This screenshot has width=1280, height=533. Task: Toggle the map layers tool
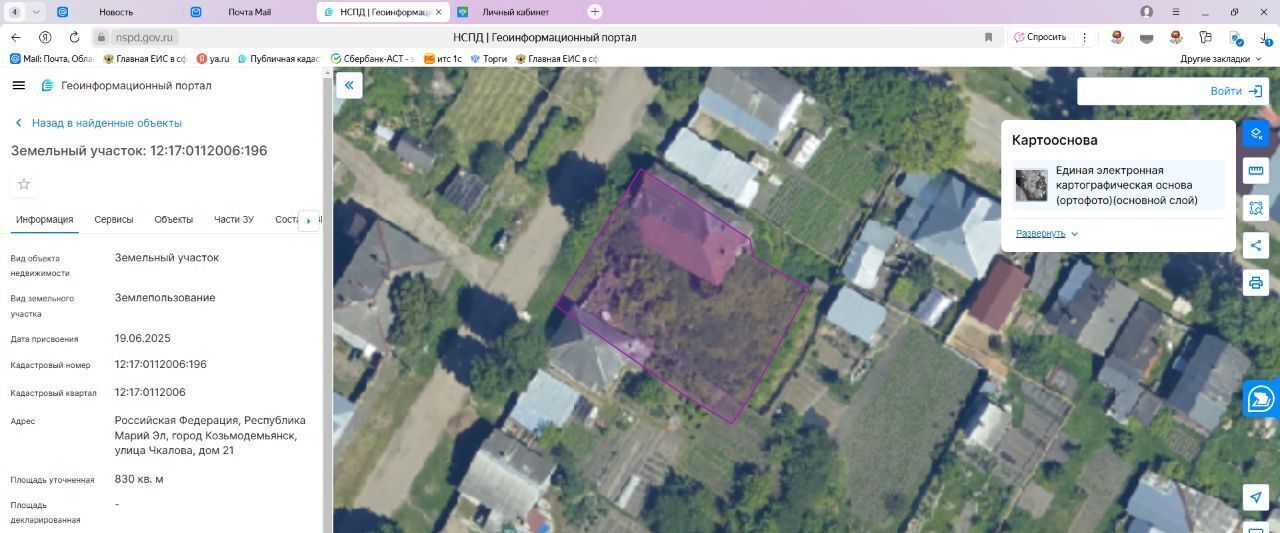1256,133
